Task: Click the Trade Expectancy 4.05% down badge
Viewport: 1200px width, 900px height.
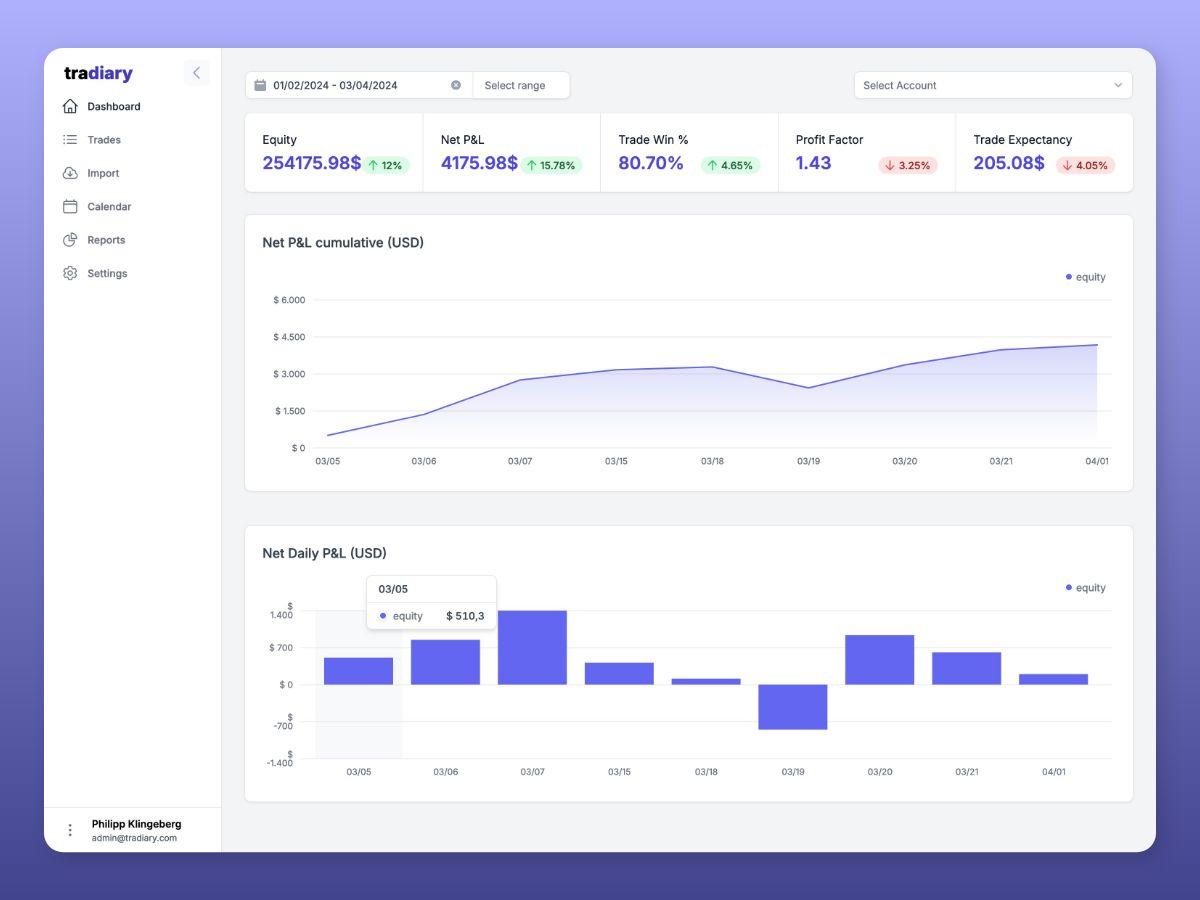Action: pos(1086,165)
